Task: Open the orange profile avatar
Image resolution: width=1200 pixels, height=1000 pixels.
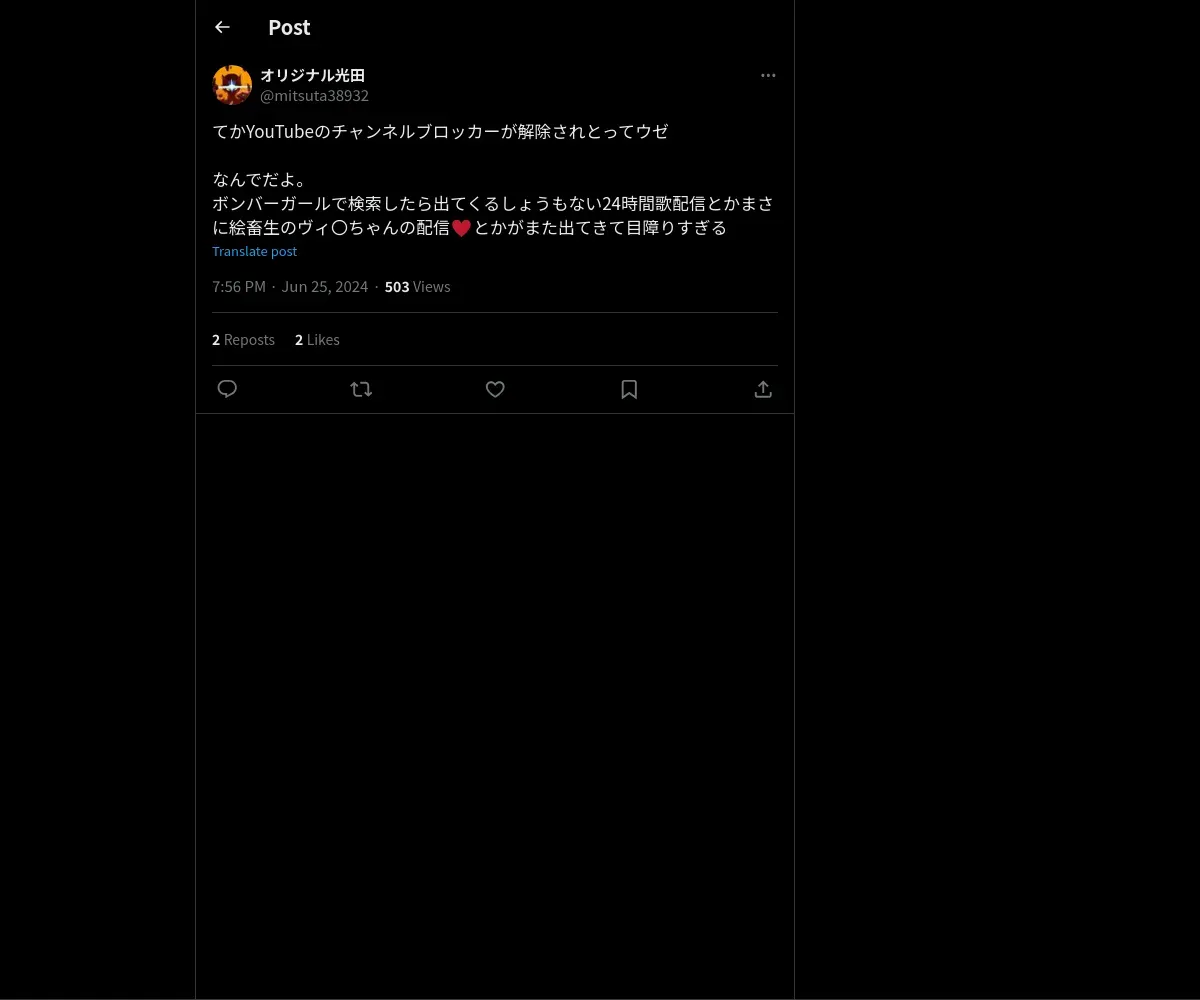Action: (x=232, y=85)
